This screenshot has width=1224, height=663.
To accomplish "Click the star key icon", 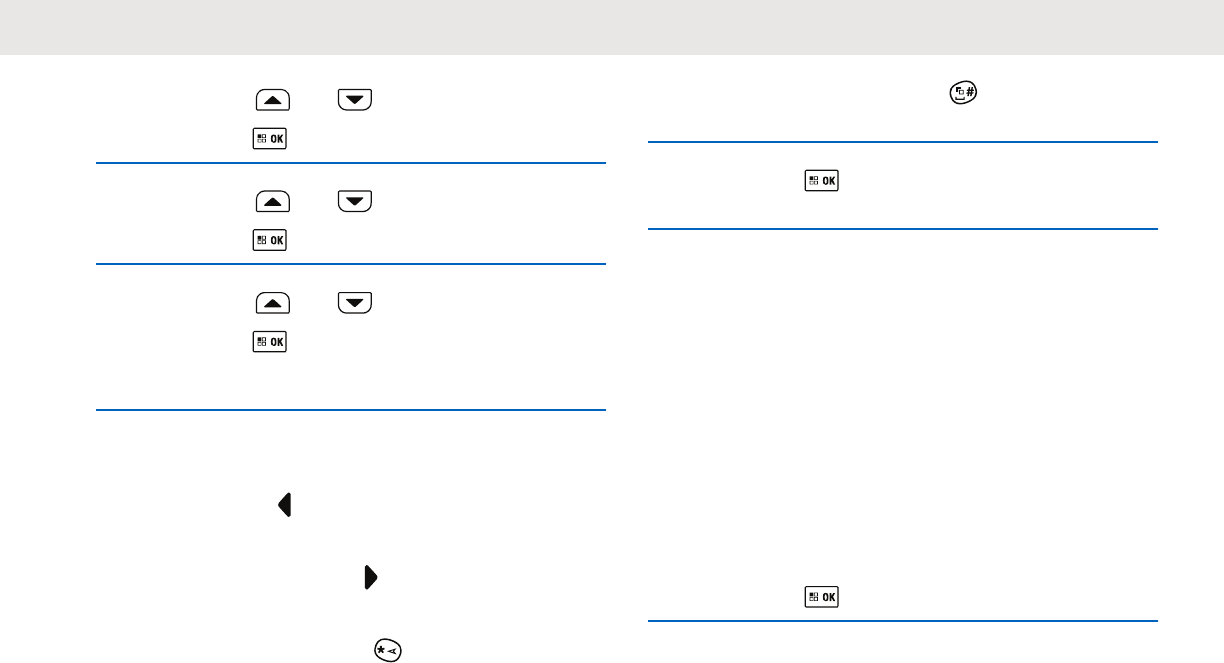I will (x=385, y=649).
